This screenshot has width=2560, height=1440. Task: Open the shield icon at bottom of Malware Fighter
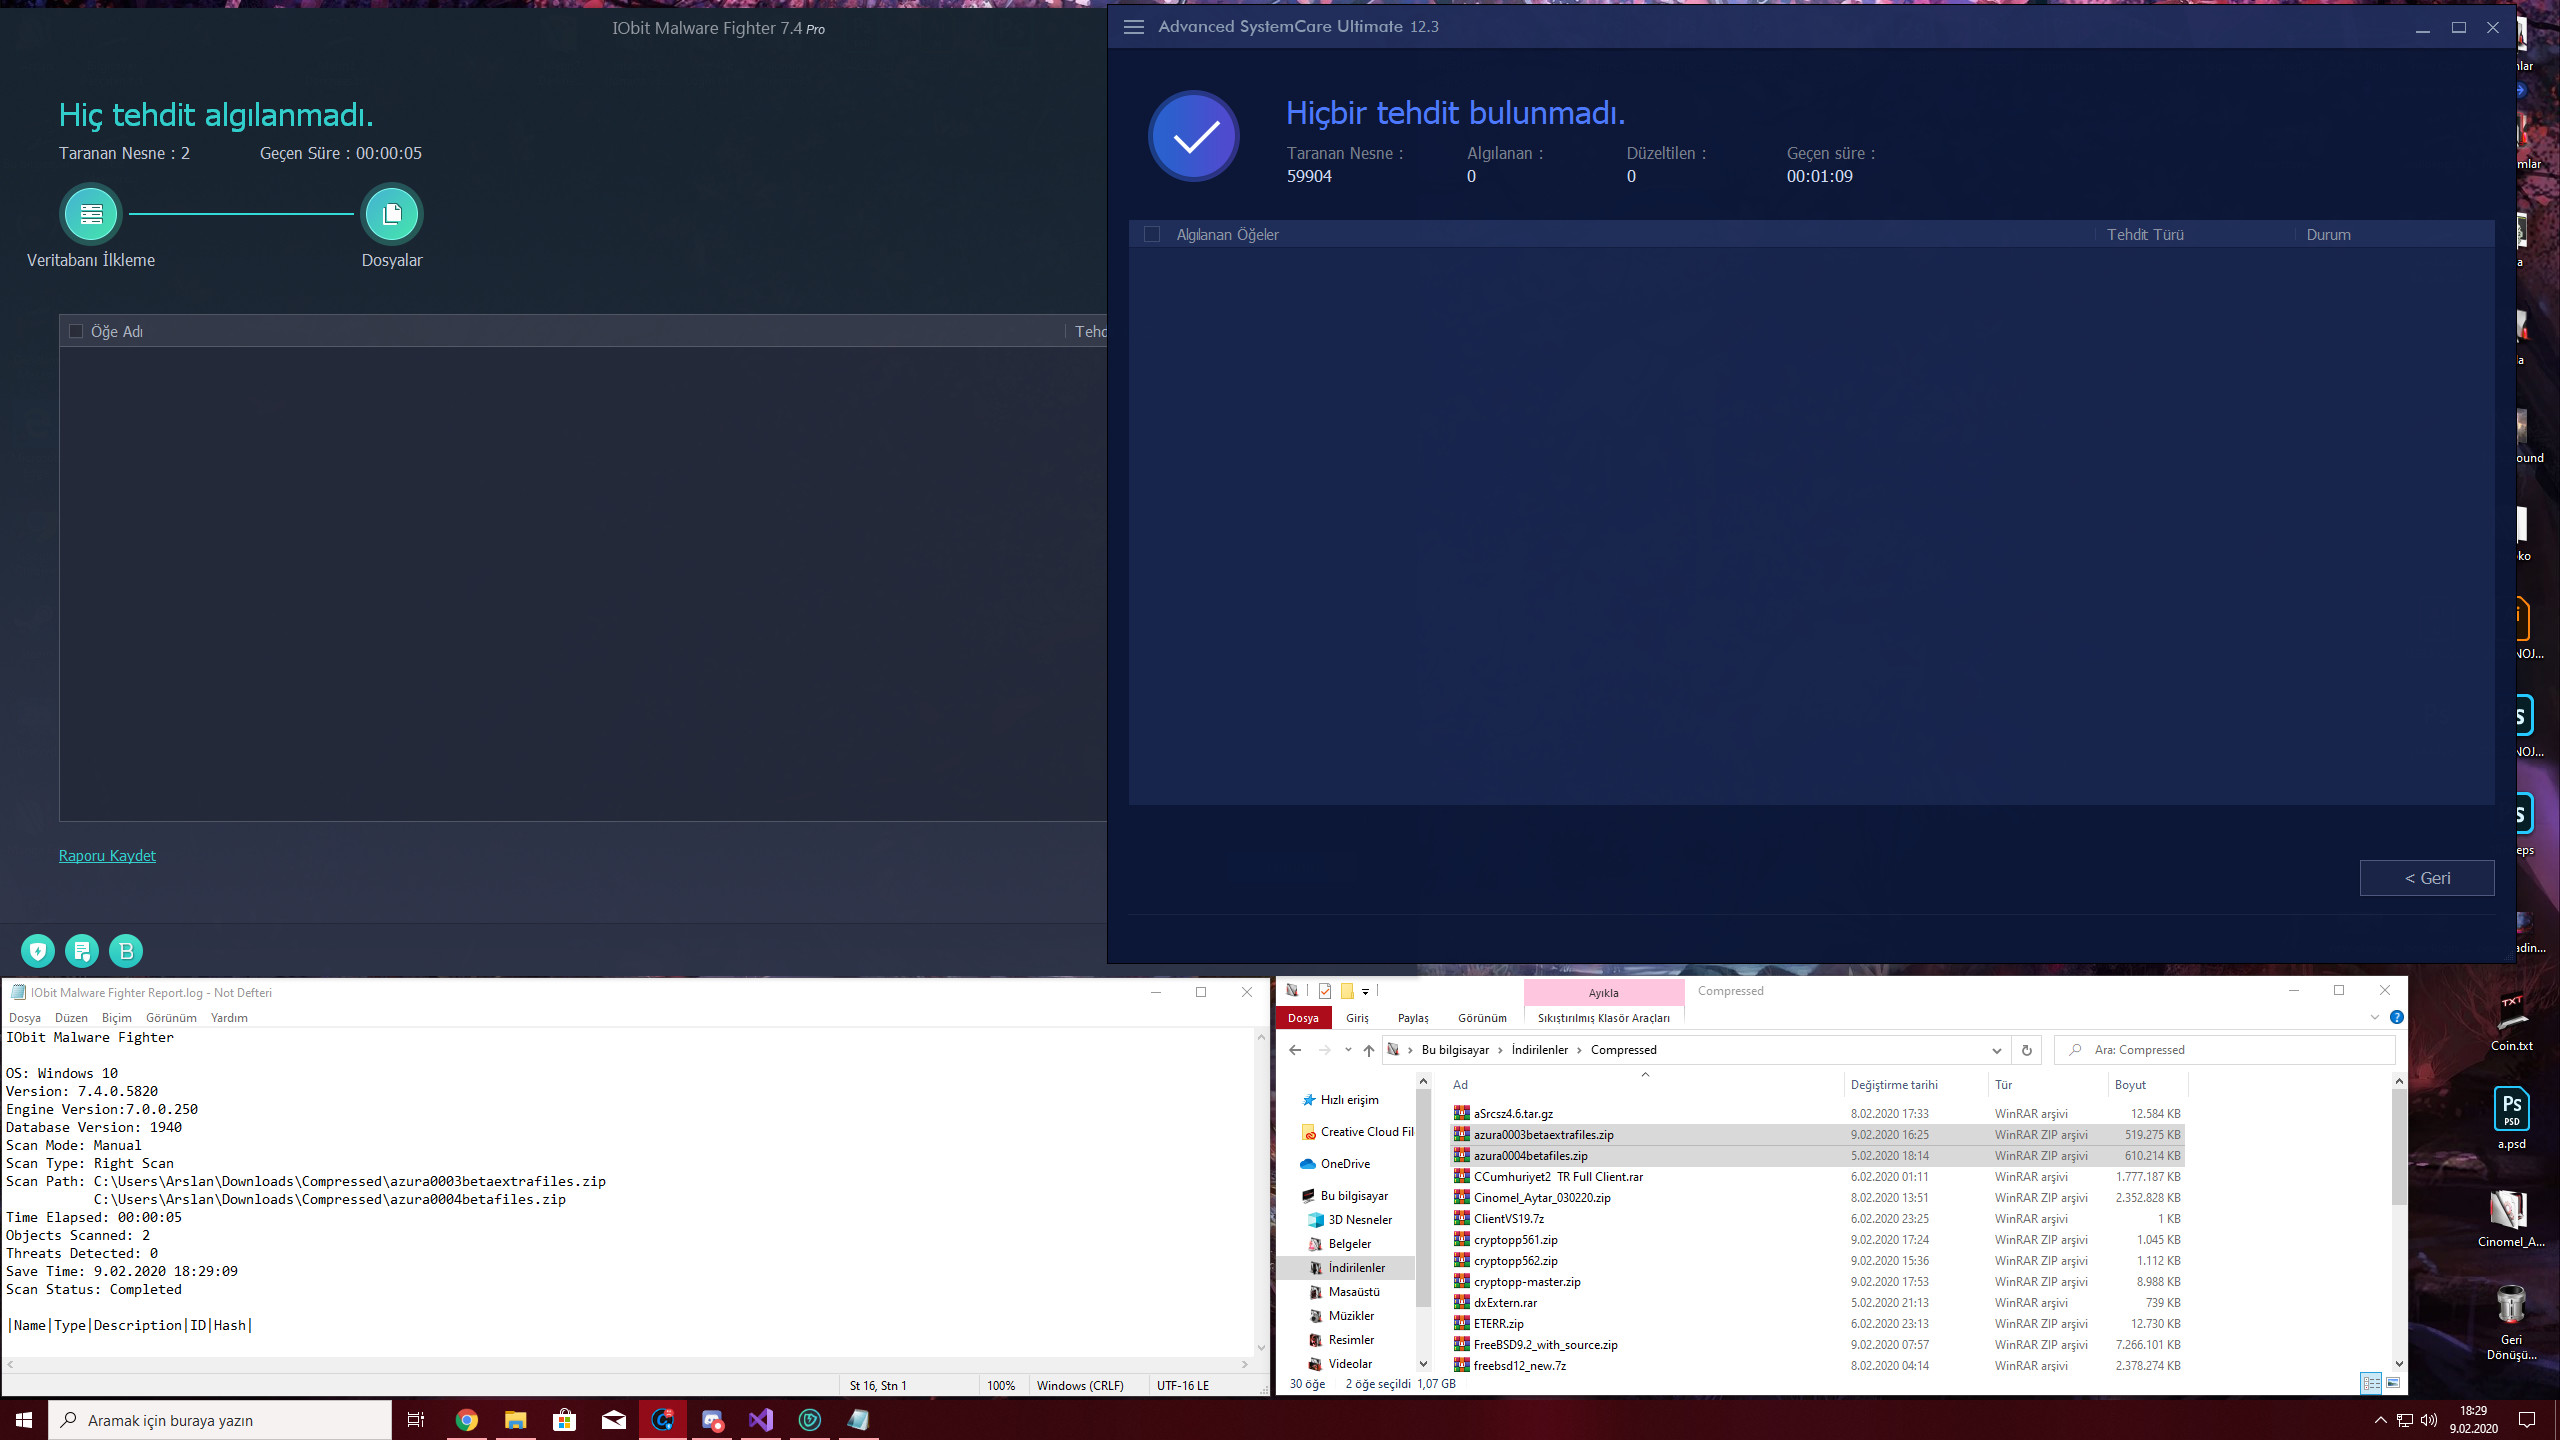pos(38,951)
